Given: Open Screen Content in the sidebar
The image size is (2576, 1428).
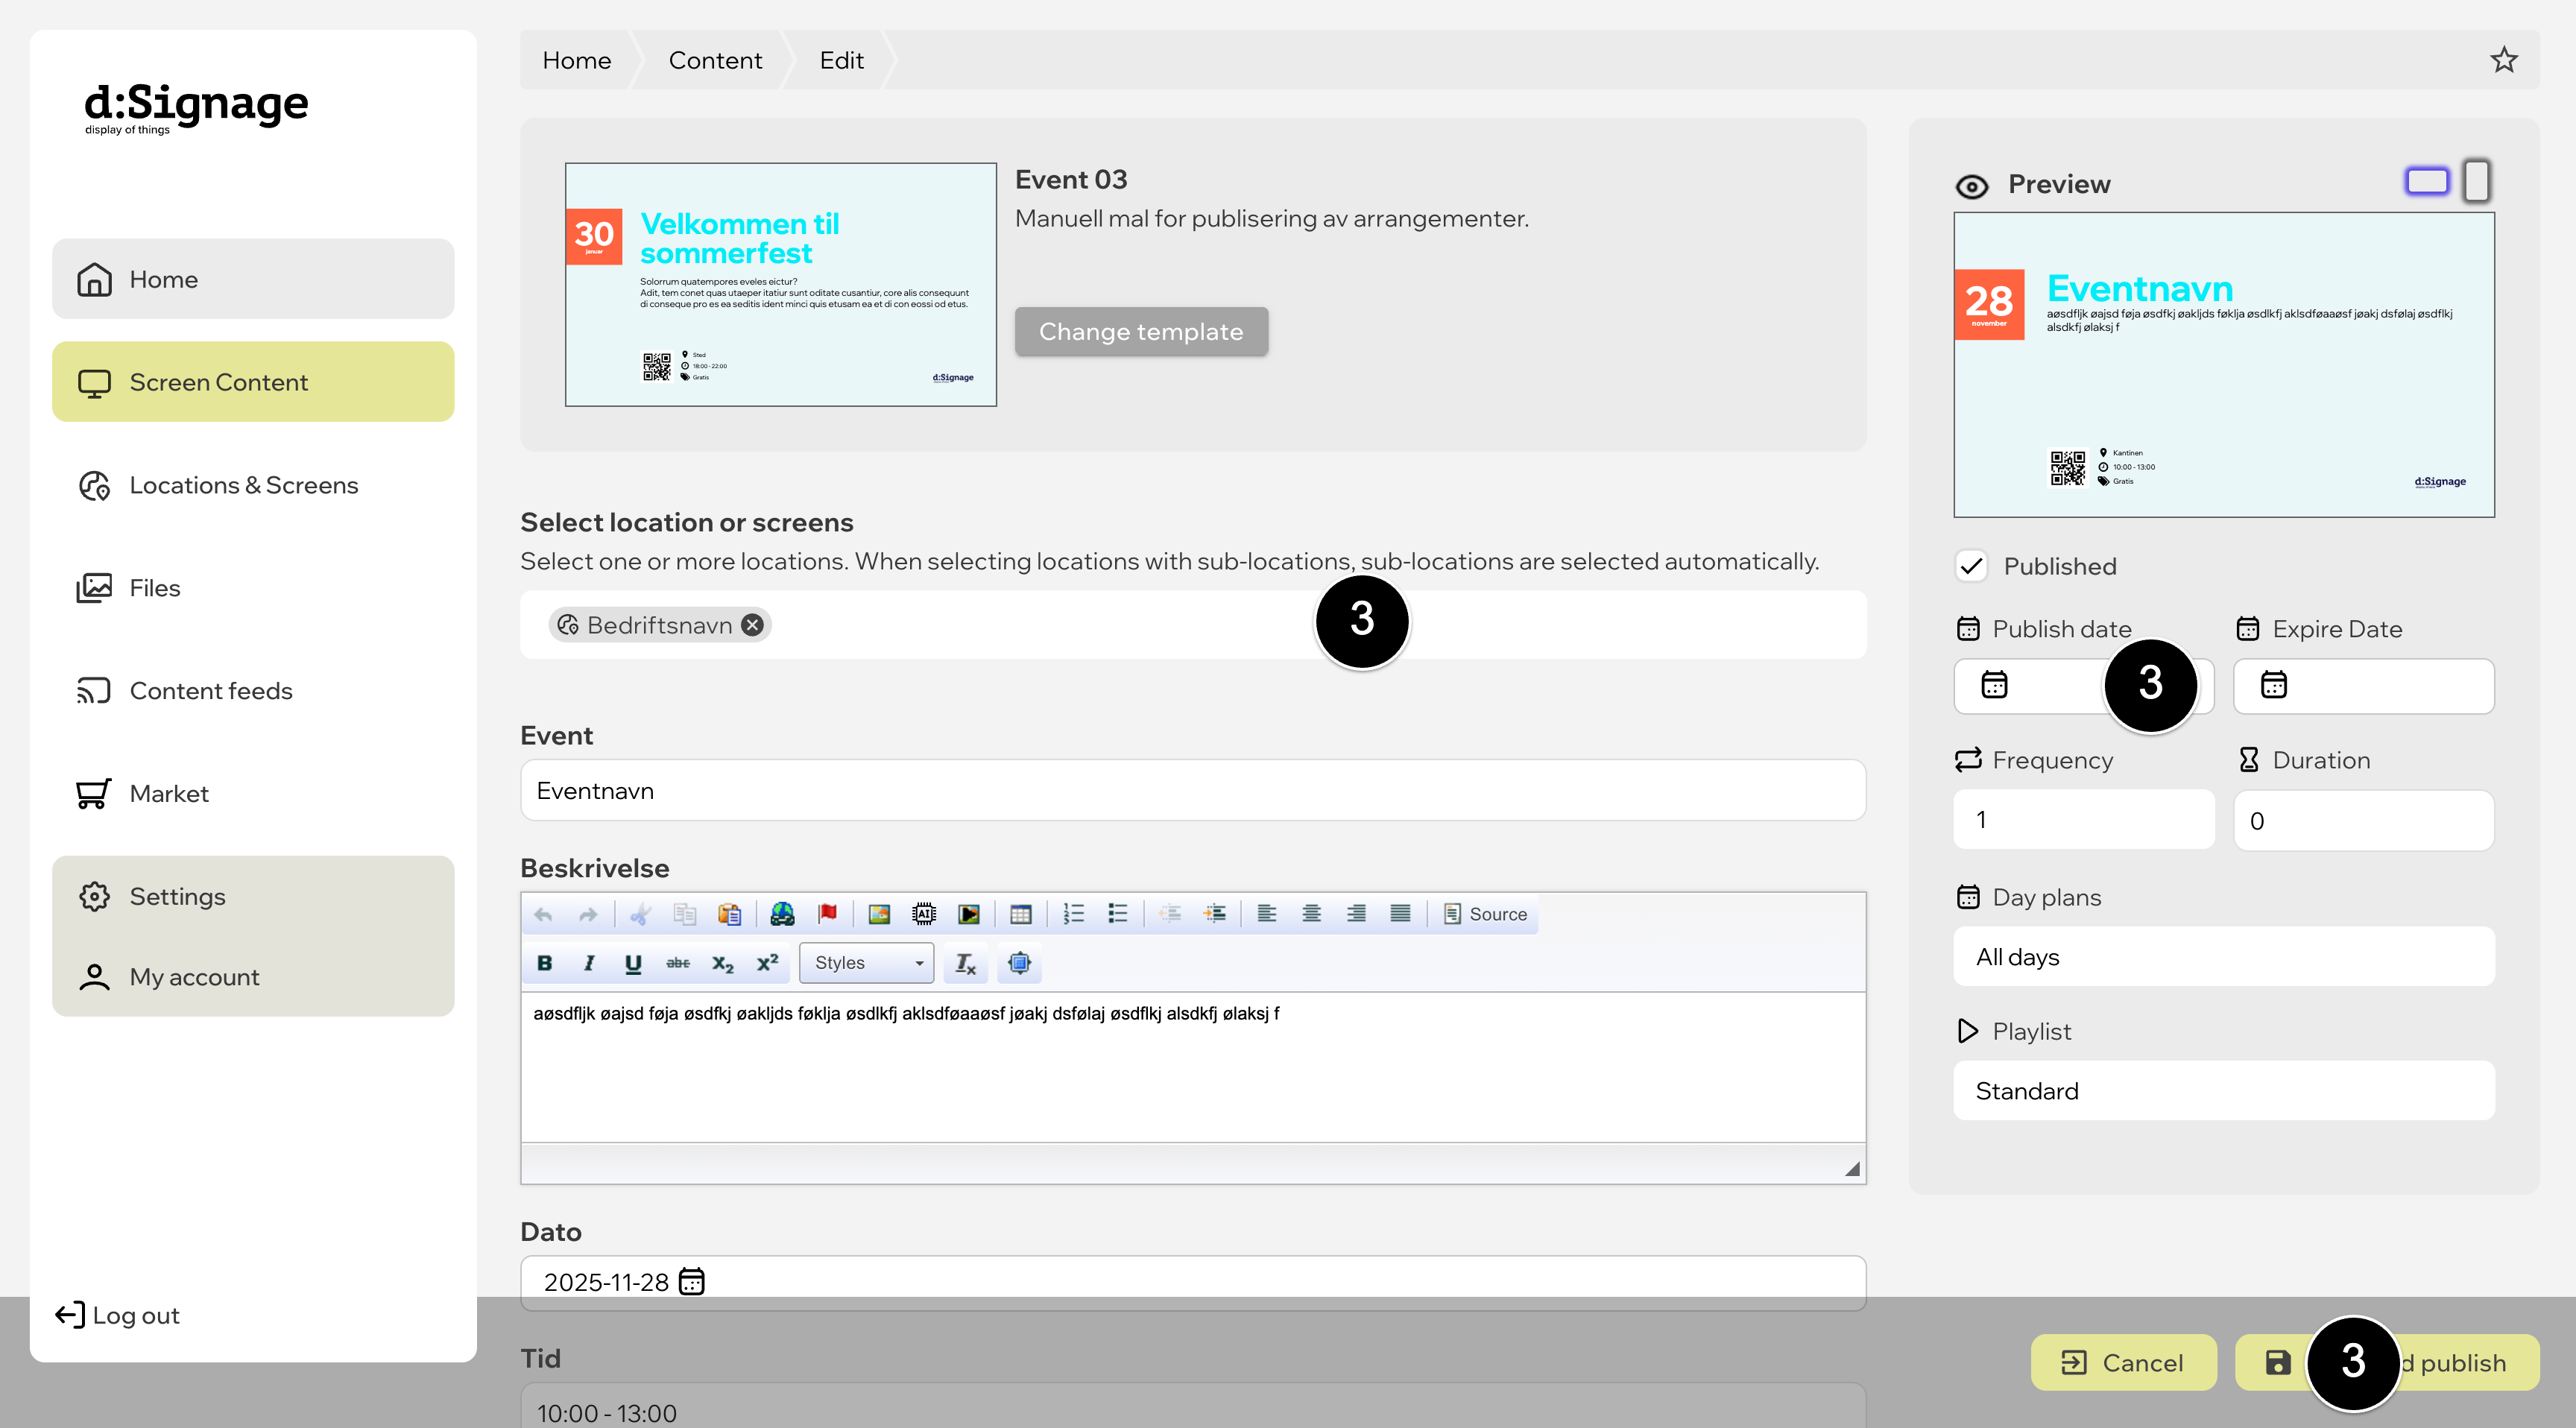Looking at the screenshot, I should (x=253, y=382).
